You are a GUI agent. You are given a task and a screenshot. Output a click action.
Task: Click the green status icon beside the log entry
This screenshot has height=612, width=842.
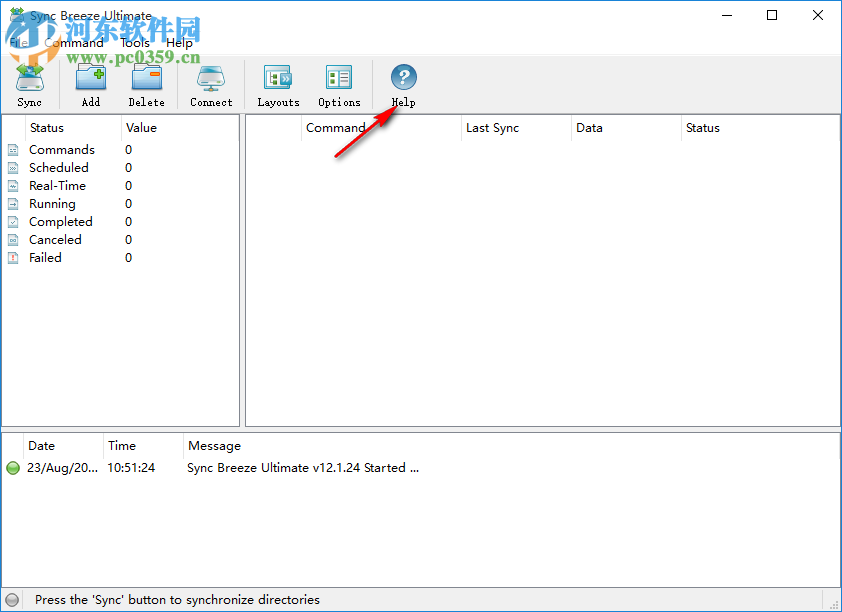12,467
